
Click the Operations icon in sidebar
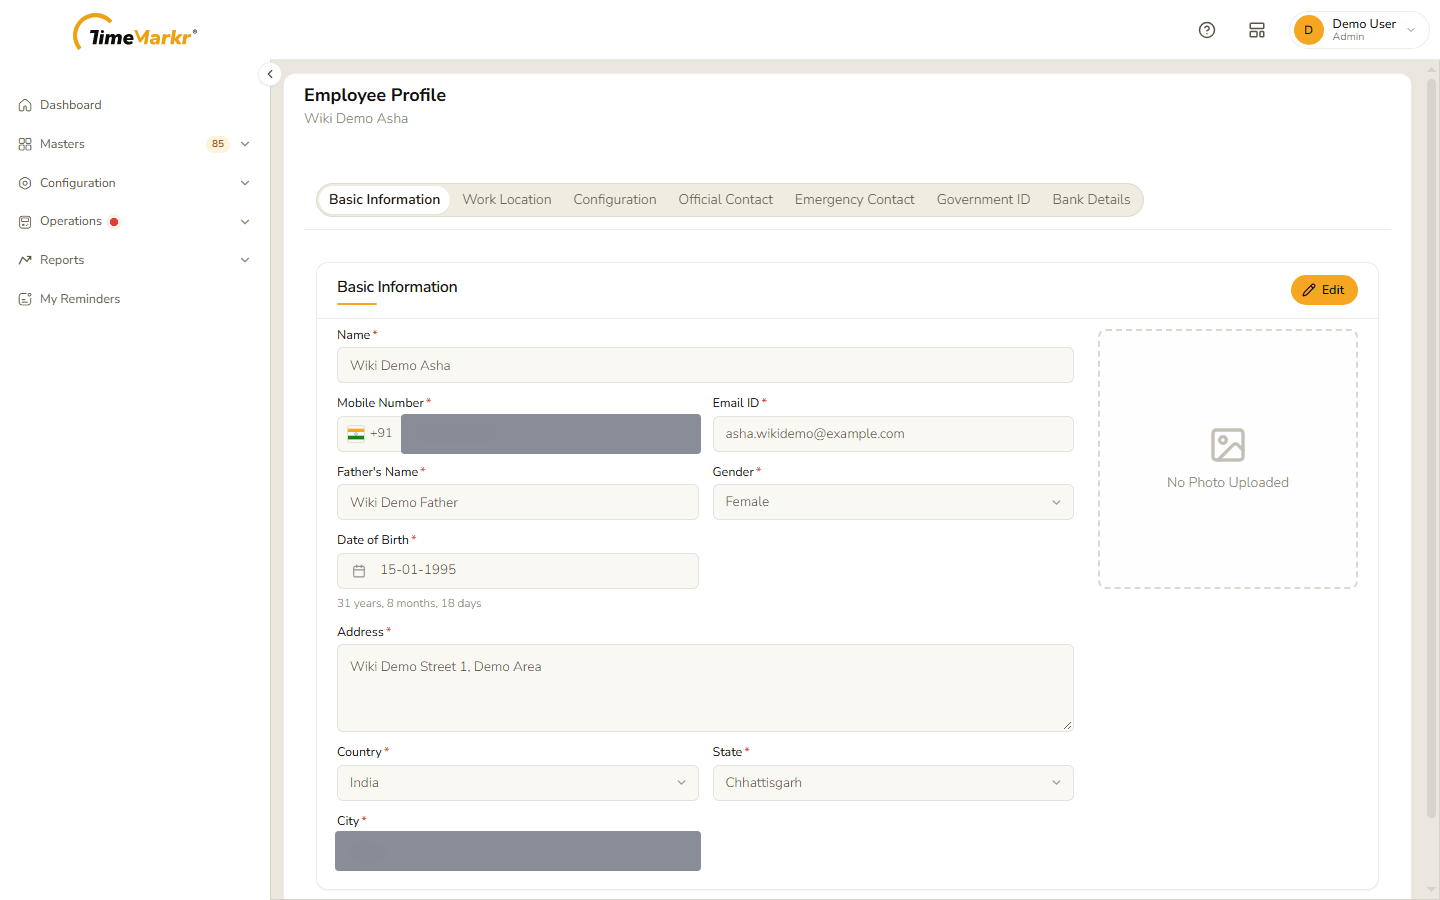point(25,222)
